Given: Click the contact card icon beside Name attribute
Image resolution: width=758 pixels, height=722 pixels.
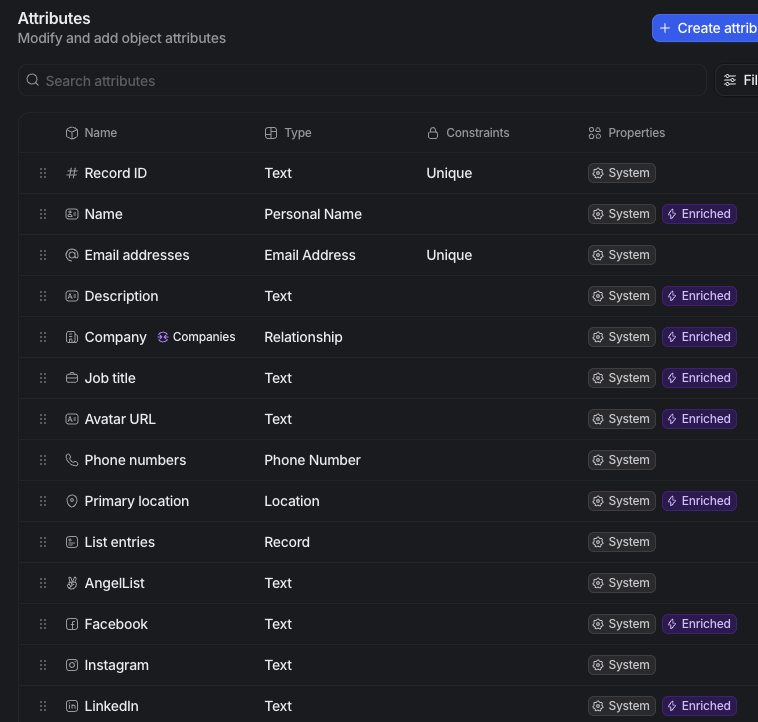Looking at the screenshot, I should [x=72, y=214].
